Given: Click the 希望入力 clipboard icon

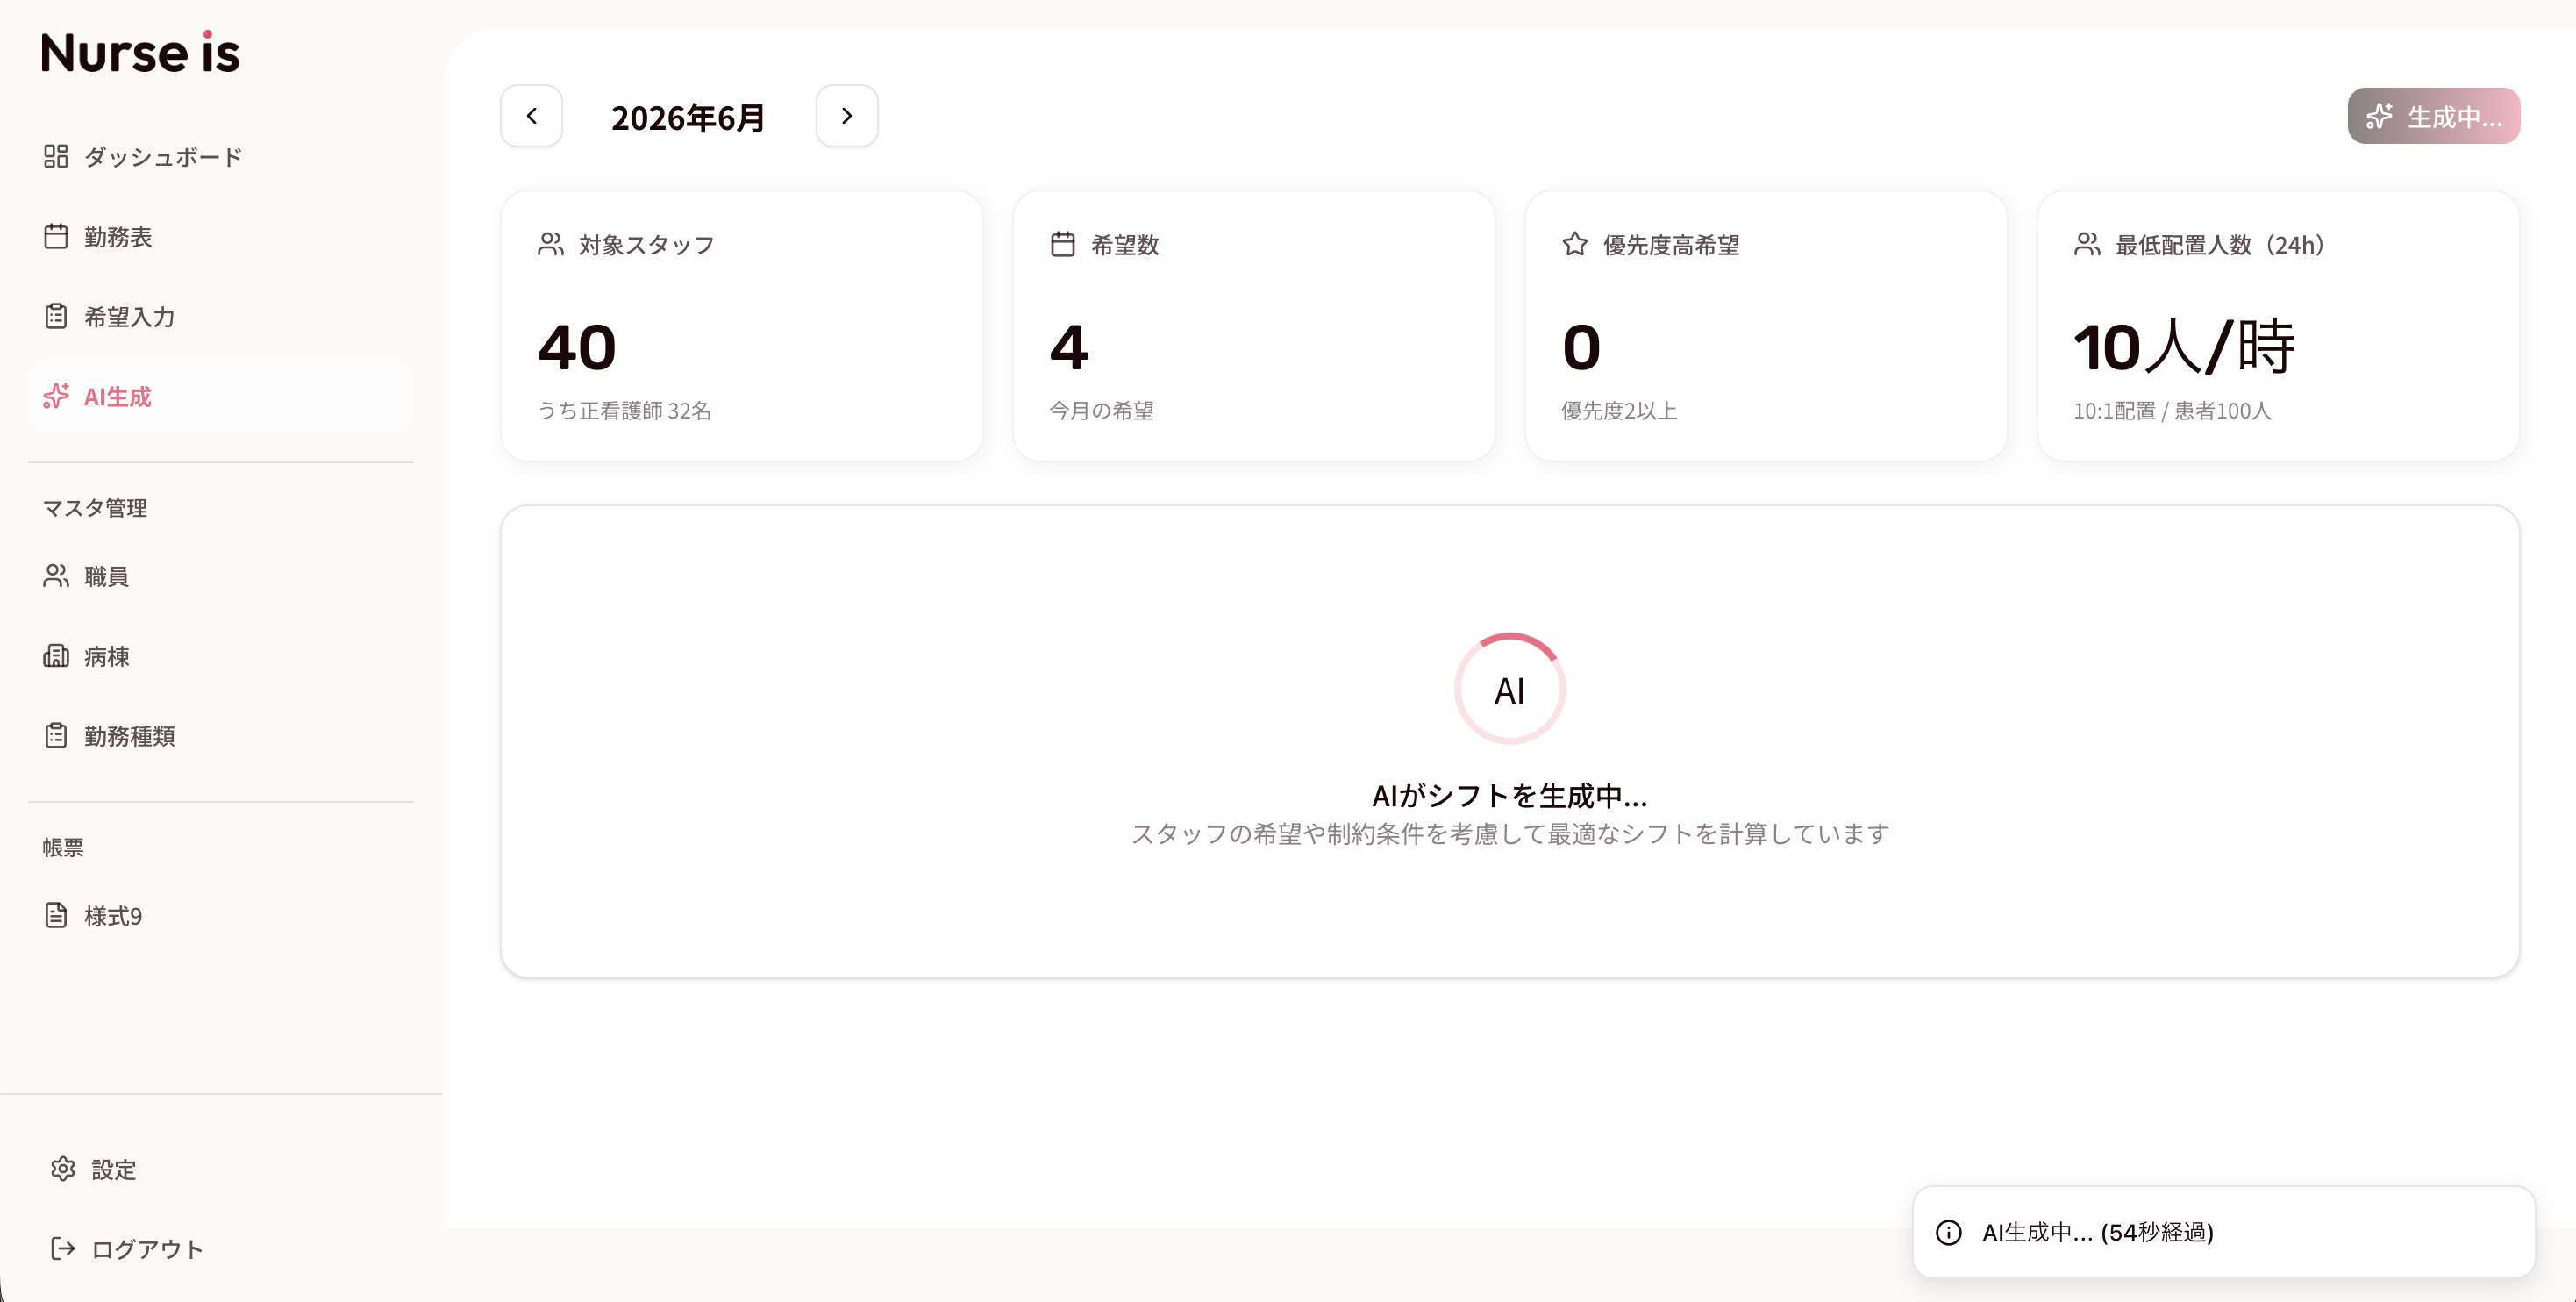Looking at the screenshot, I should coord(56,316).
